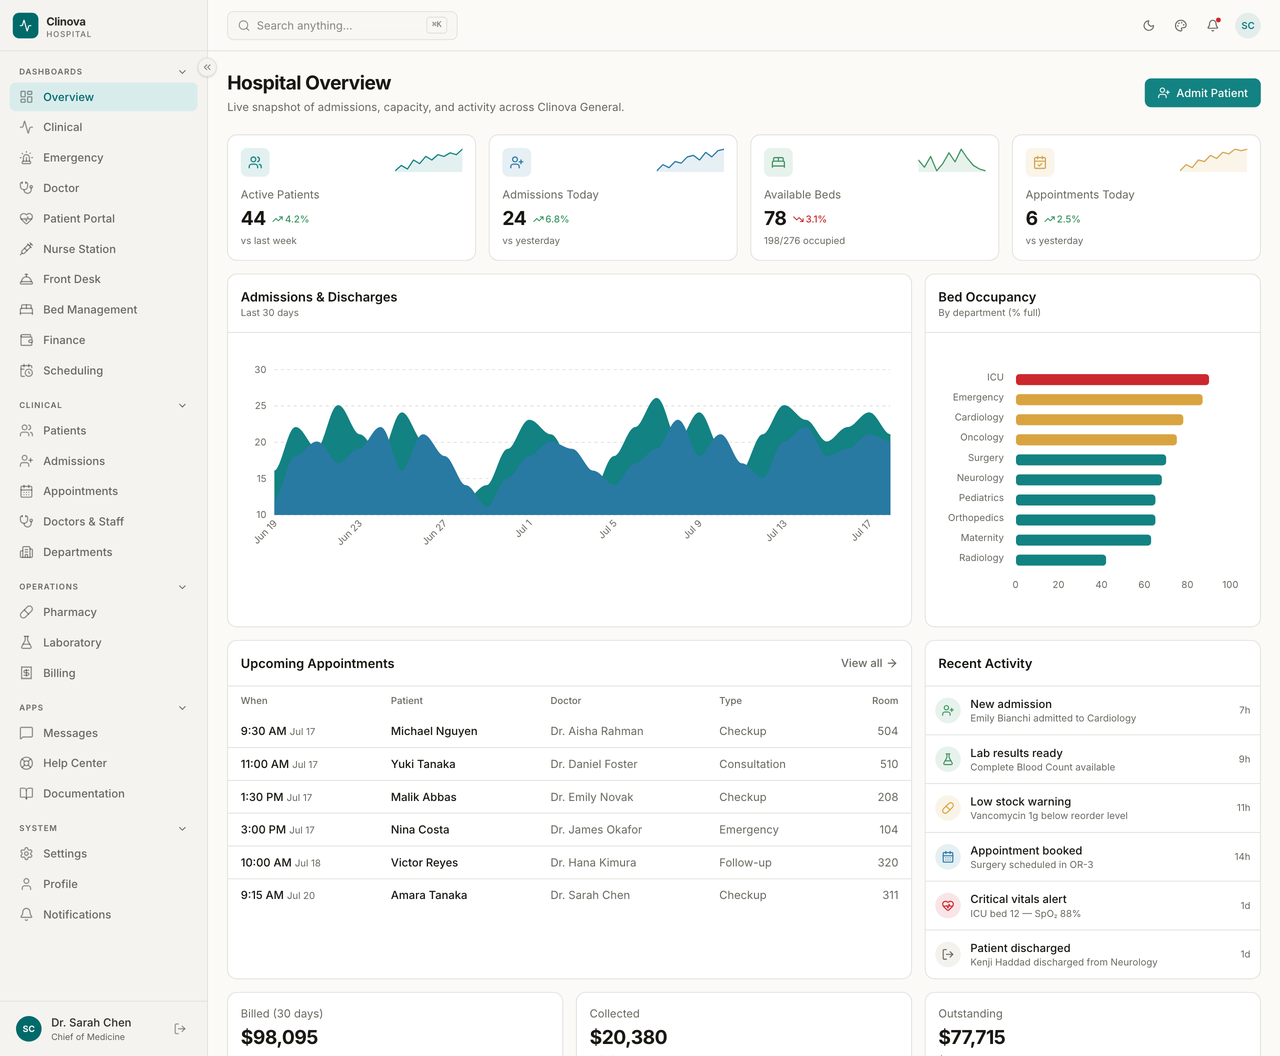This screenshot has height=1056, width=1280.
Task: Click the Front Desk bell icon
Action: (x=27, y=279)
